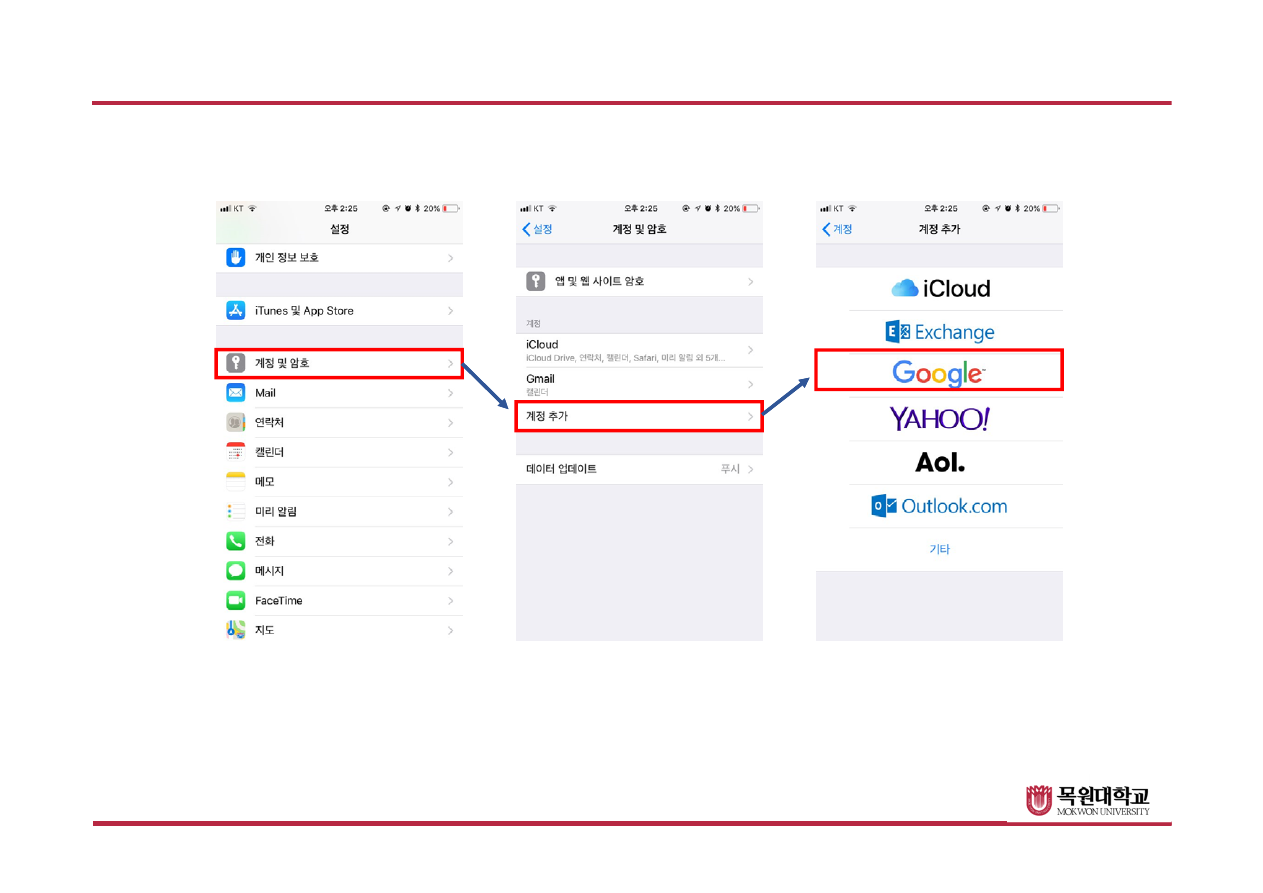Tap the 계정 및 암호 key icon
This screenshot has height=893, width=1263.
coord(235,363)
